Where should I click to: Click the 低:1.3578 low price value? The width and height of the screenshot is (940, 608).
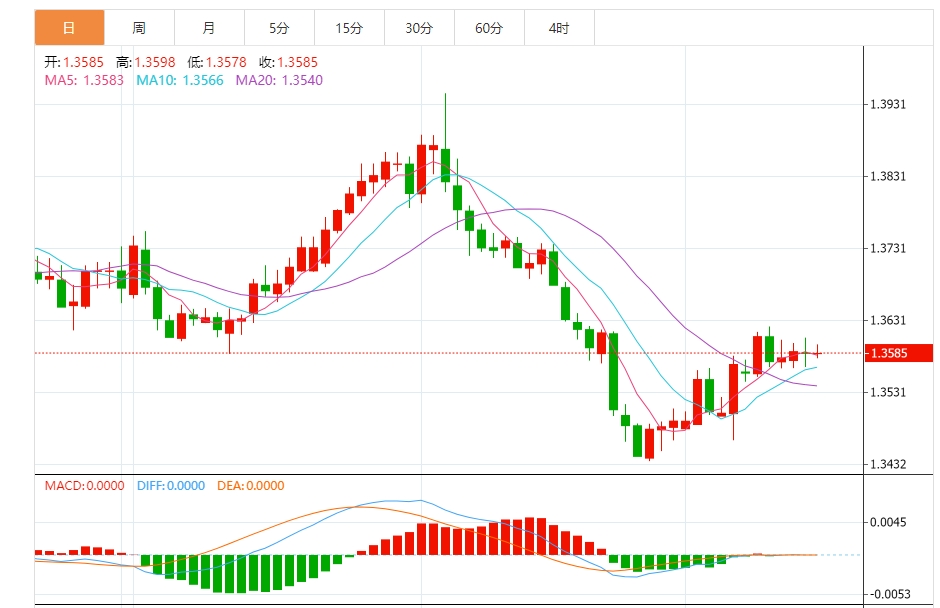[217, 62]
